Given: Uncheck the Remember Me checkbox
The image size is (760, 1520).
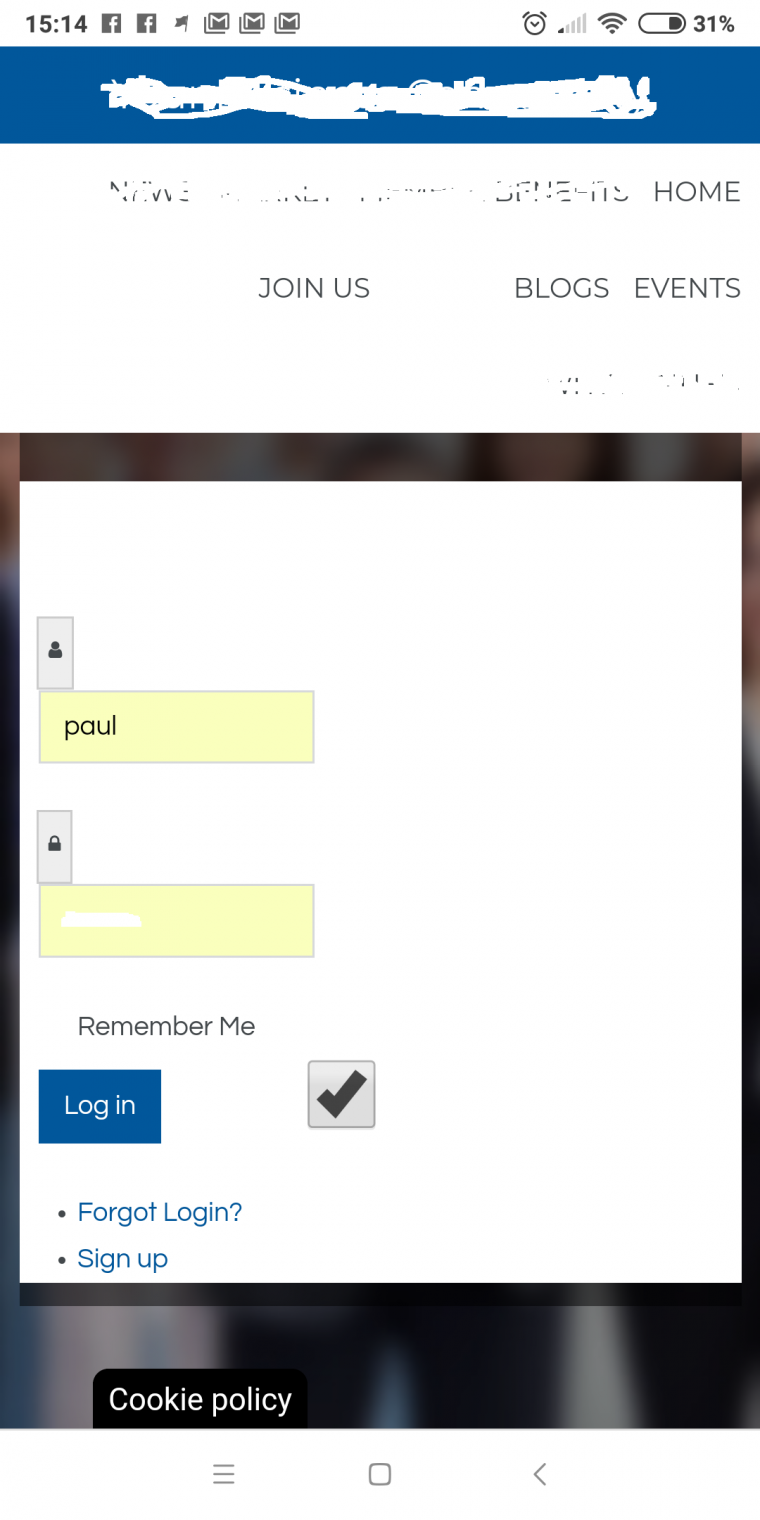Looking at the screenshot, I should [341, 1095].
